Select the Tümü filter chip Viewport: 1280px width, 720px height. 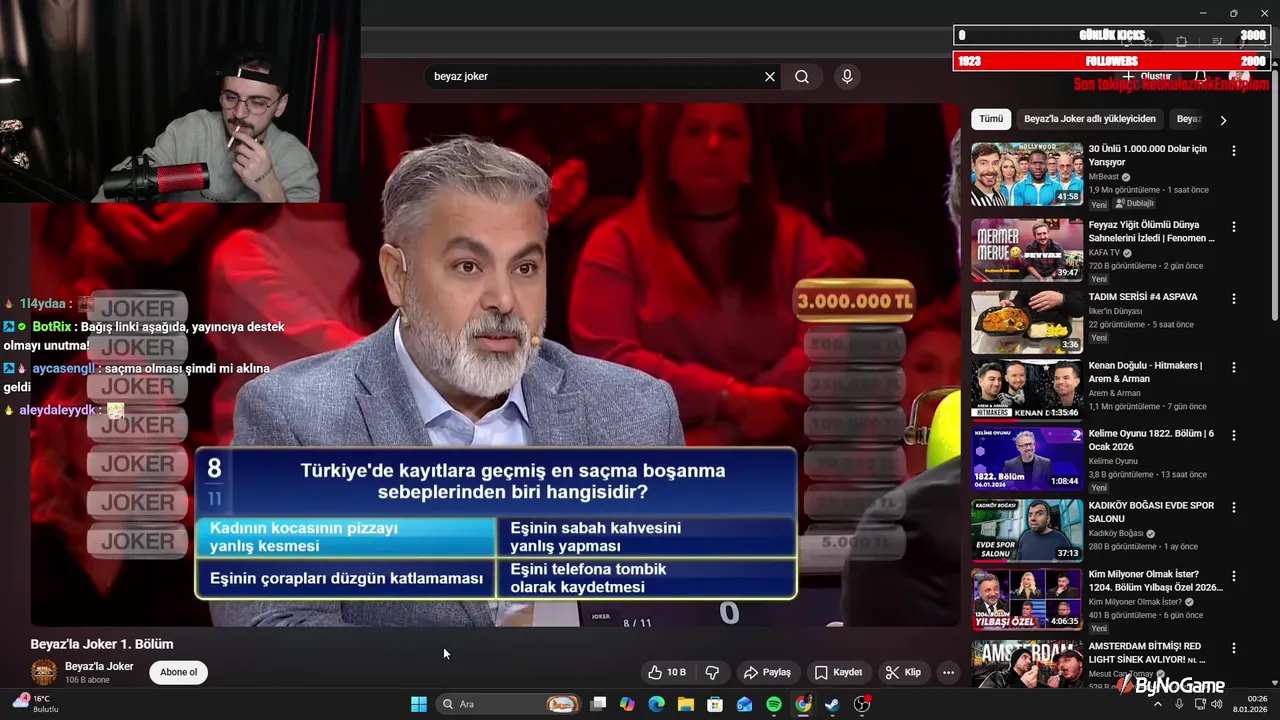pos(991,119)
